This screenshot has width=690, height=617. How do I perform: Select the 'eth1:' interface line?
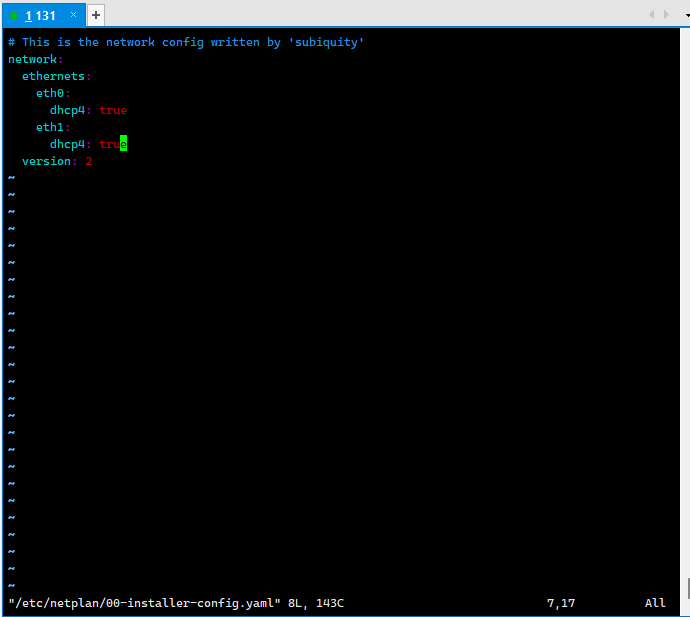[x=53, y=127]
